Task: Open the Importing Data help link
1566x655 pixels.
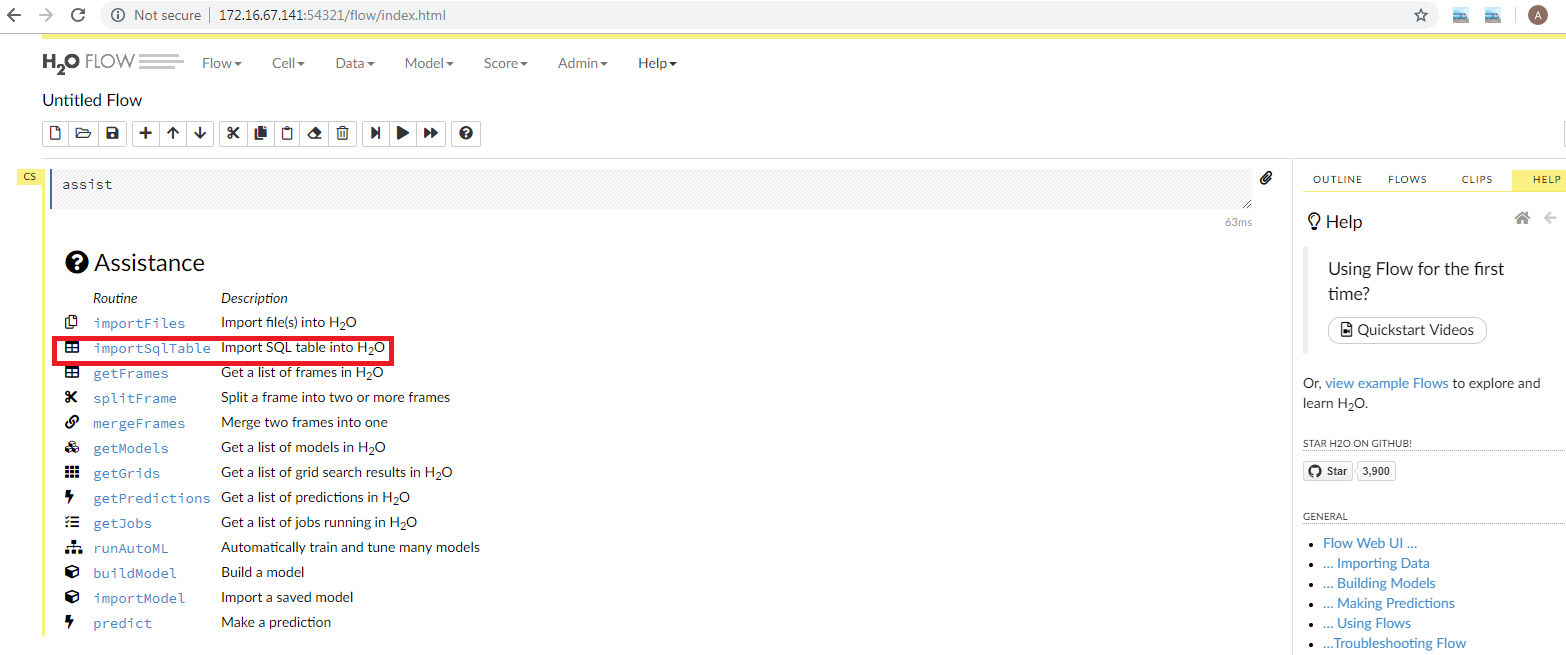Action: [x=1376, y=563]
